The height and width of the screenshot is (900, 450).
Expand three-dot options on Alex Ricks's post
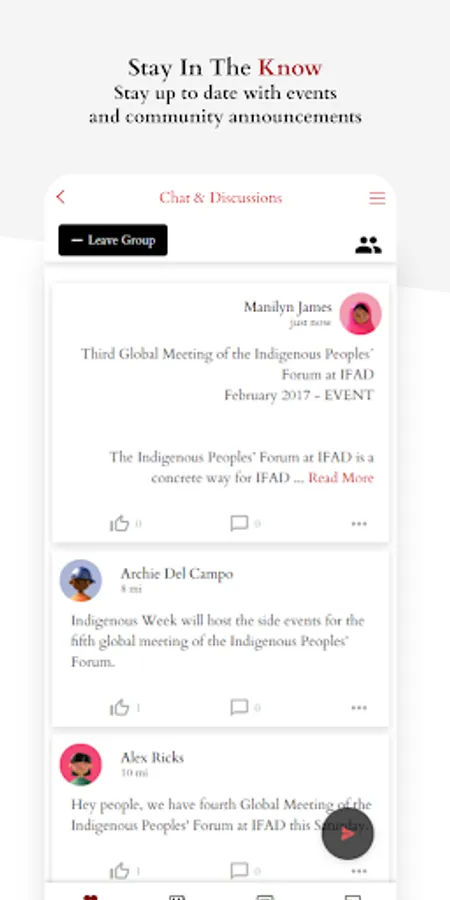(x=359, y=871)
